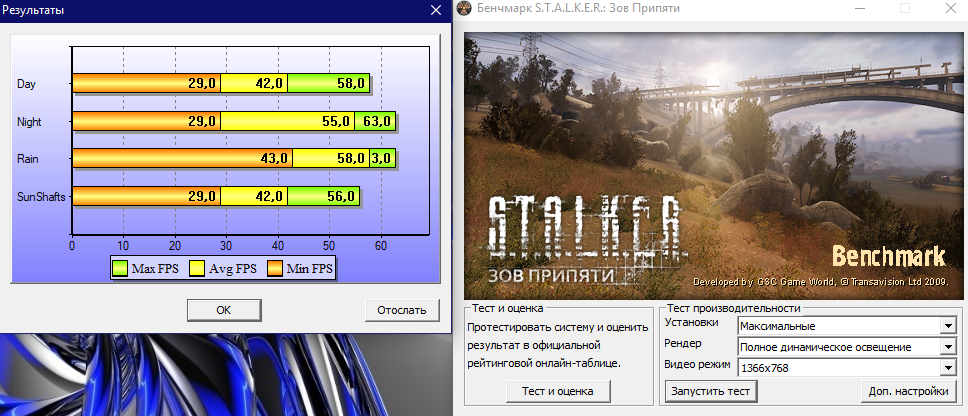Click the Night avg FPS value 55,0
This screenshot has height=416, width=968.
coord(336,122)
